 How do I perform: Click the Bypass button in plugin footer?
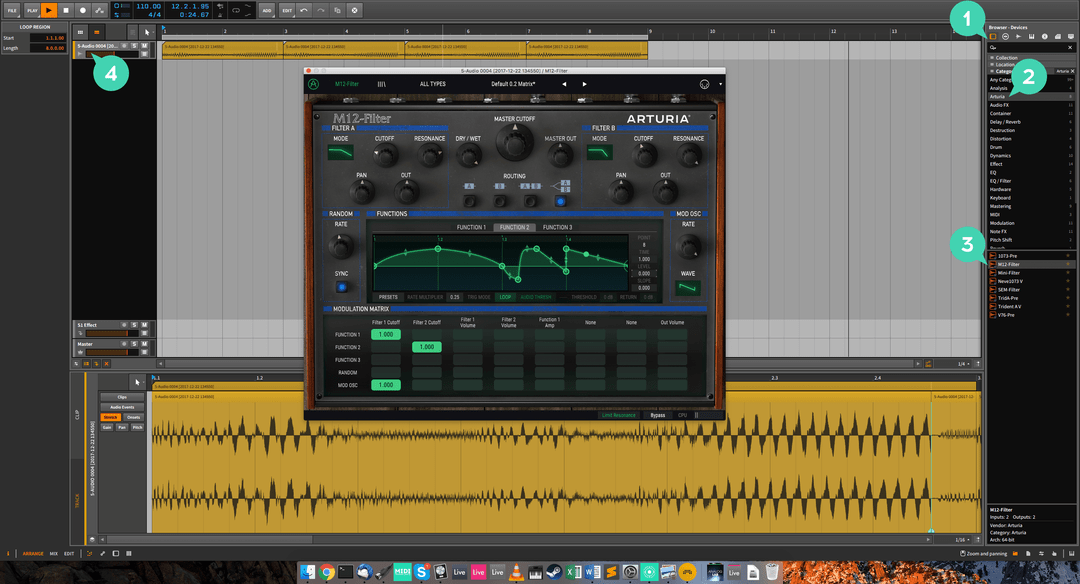[x=658, y=415]
